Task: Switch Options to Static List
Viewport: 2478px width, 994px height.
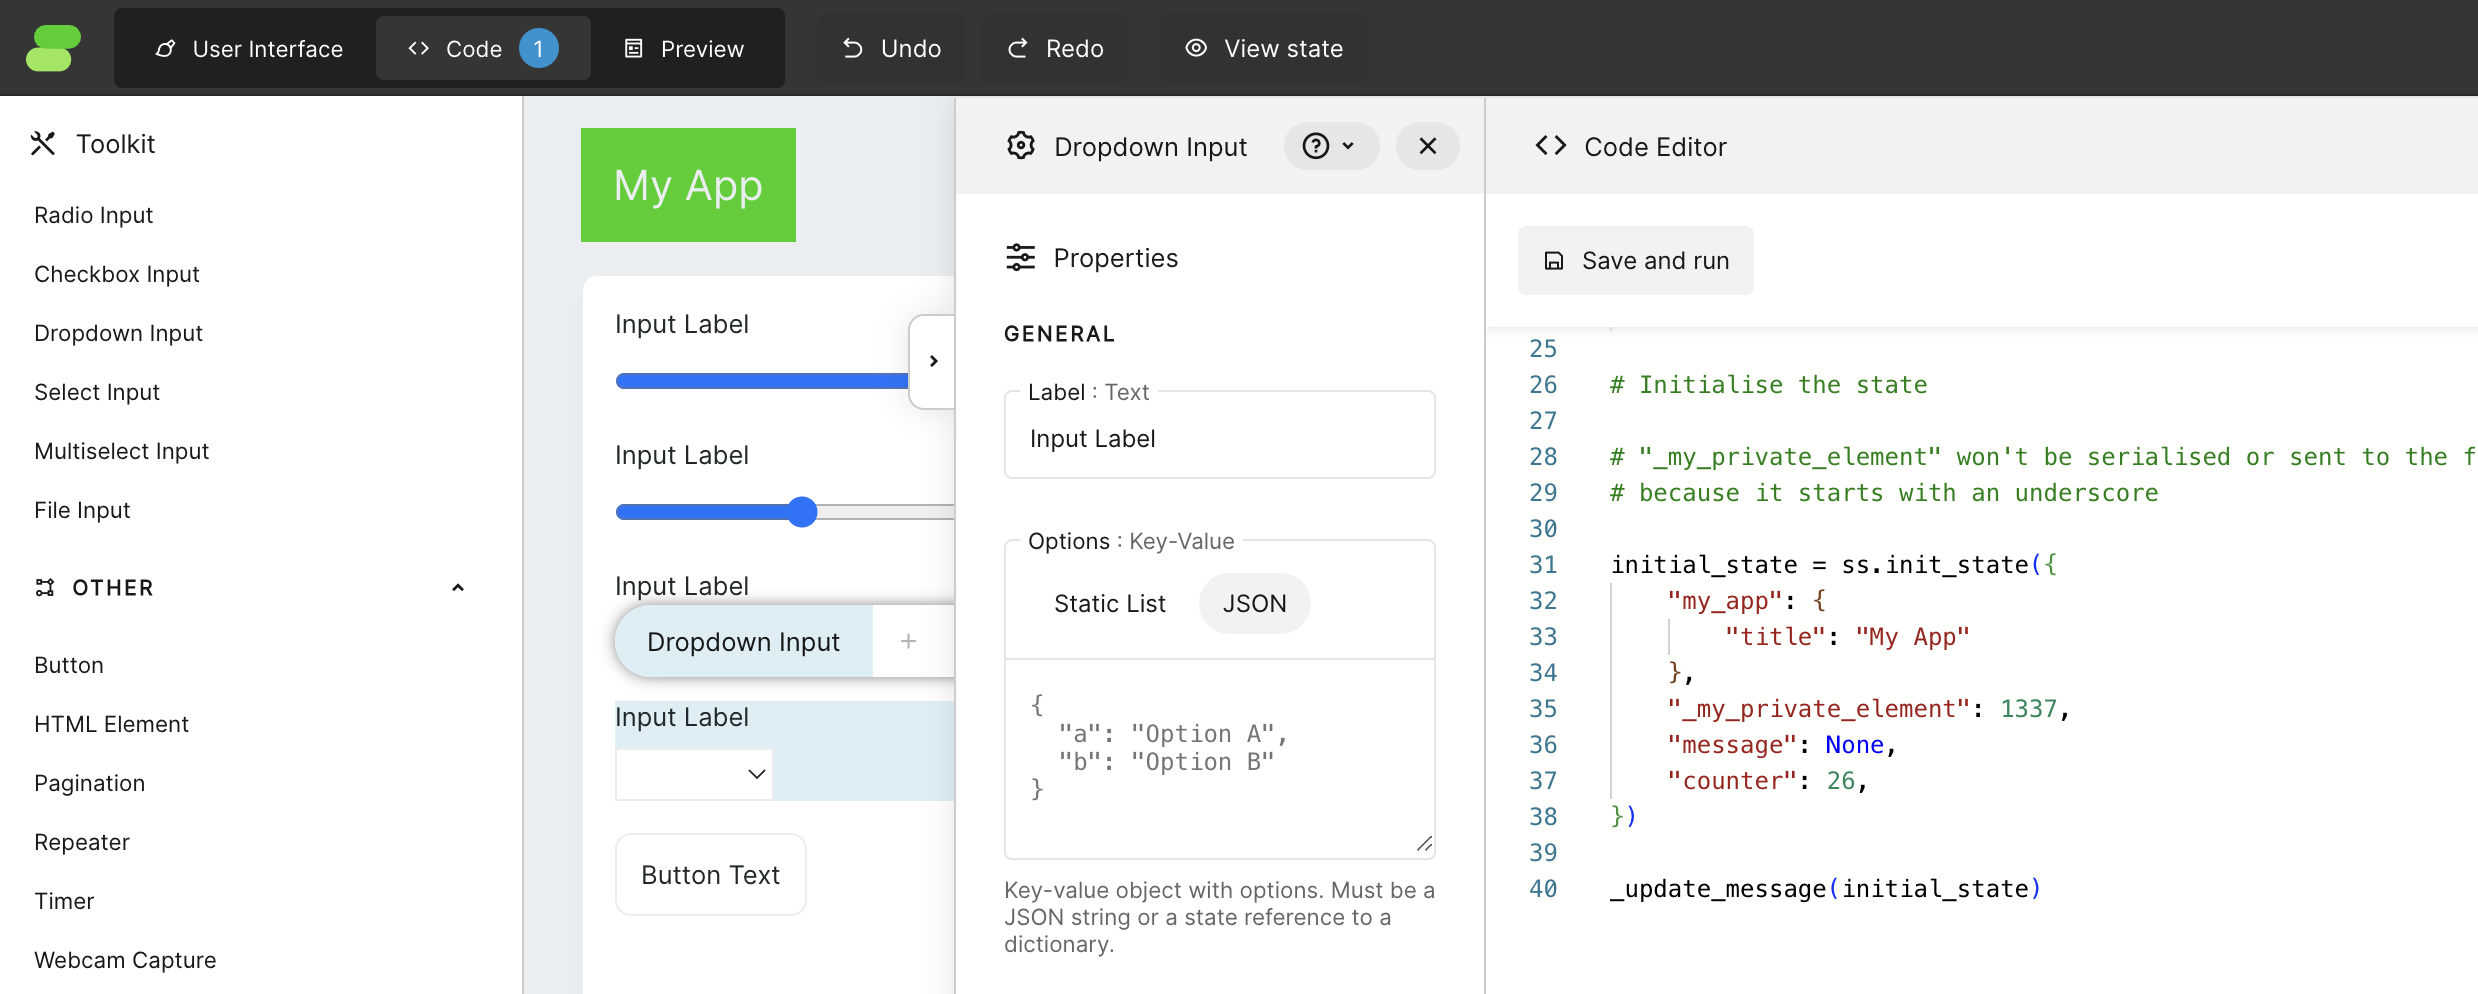Action: pyautogui.click(x=1109, y=603)
